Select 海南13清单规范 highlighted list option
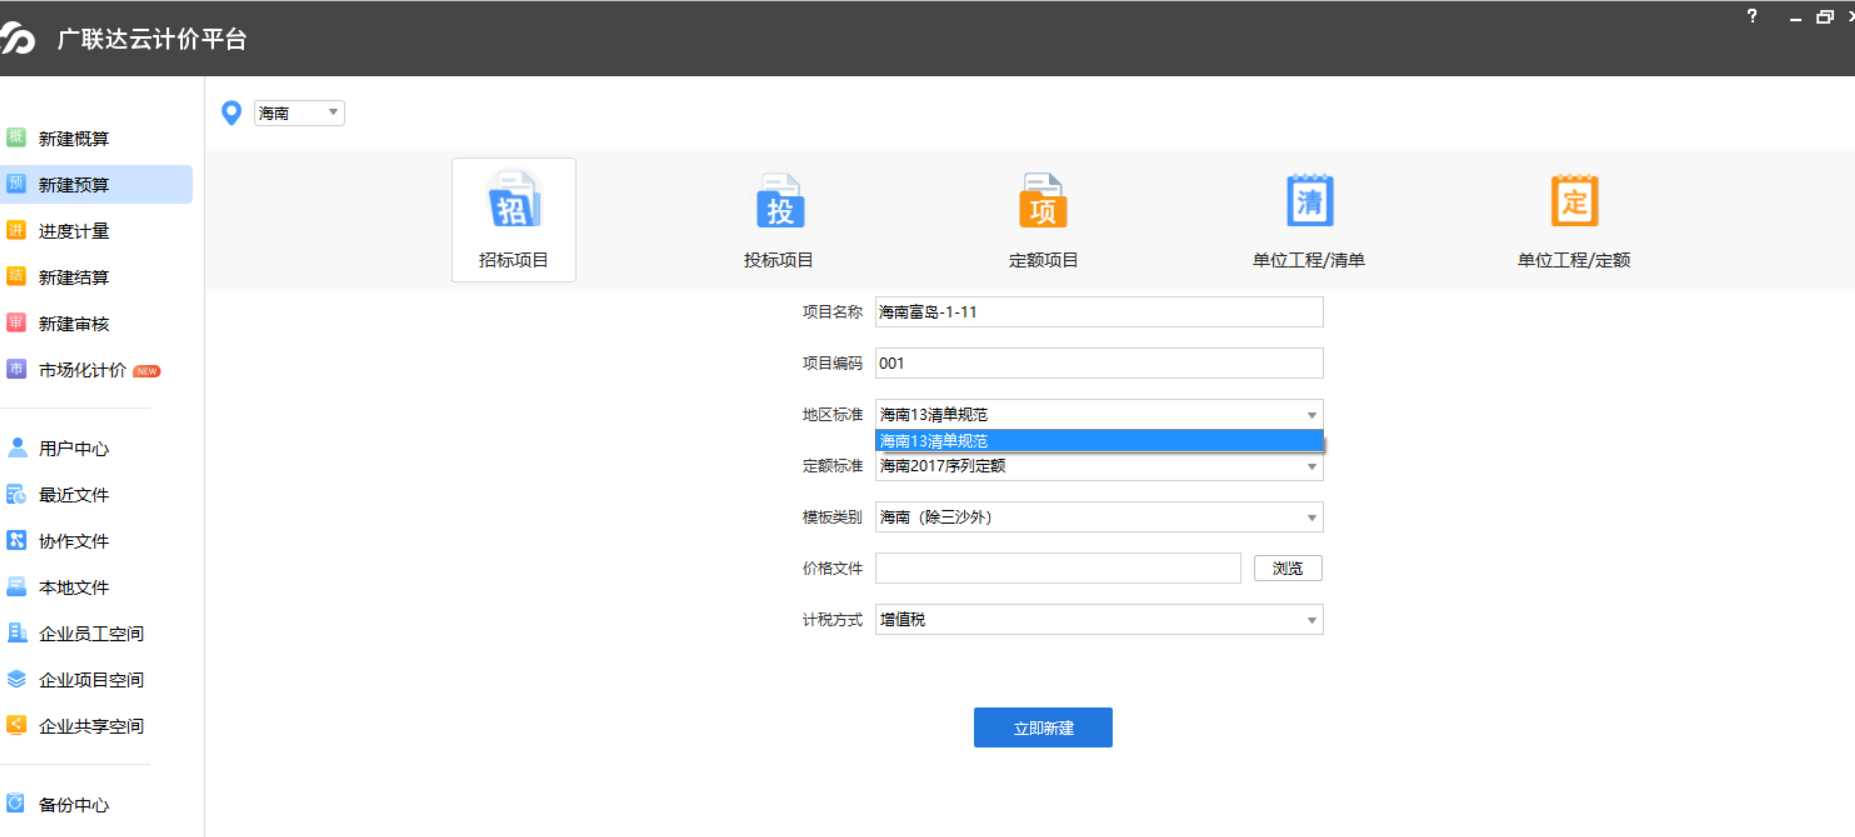The height and width of the screenshot is (837, 1855). click(x=1099, y=441)
